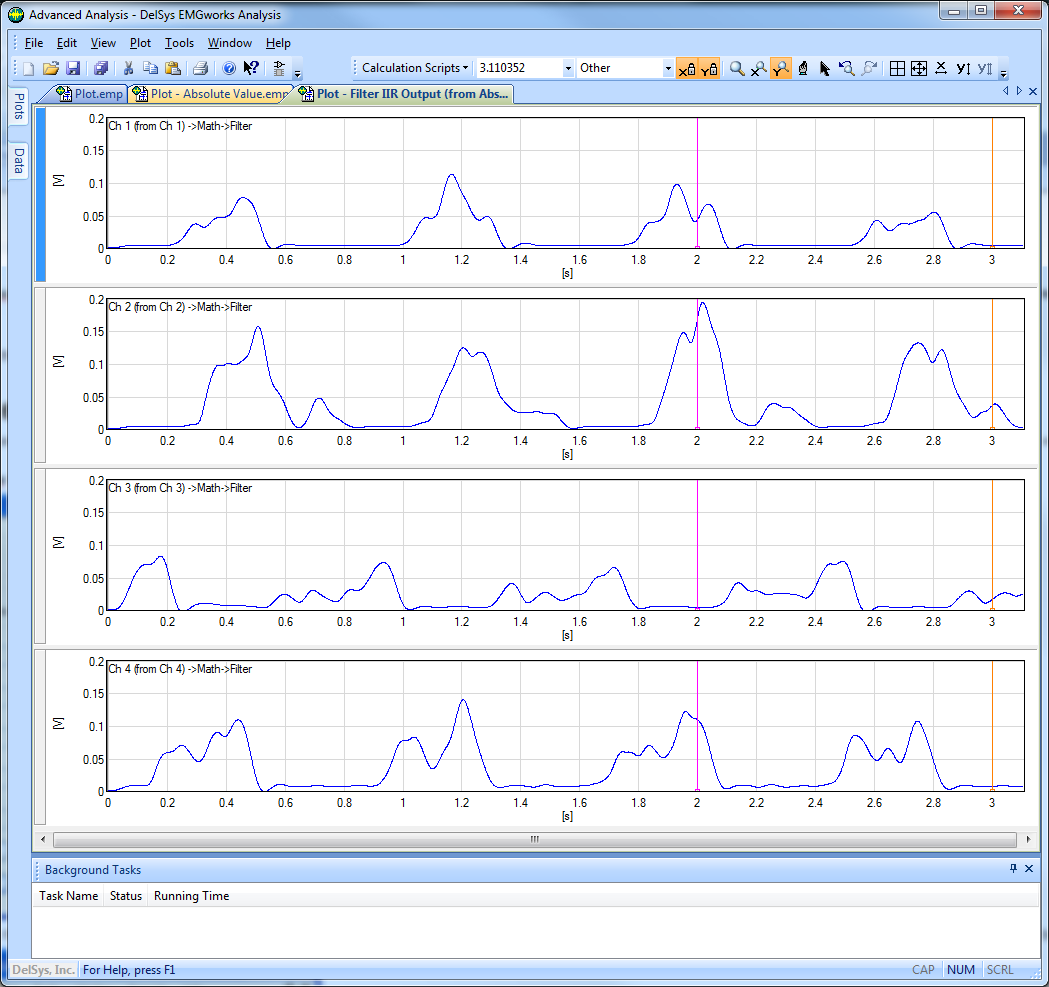Click the grid layout icon
The width and height of the screenshot is (1049, 987).
click(x=897, y=69)
